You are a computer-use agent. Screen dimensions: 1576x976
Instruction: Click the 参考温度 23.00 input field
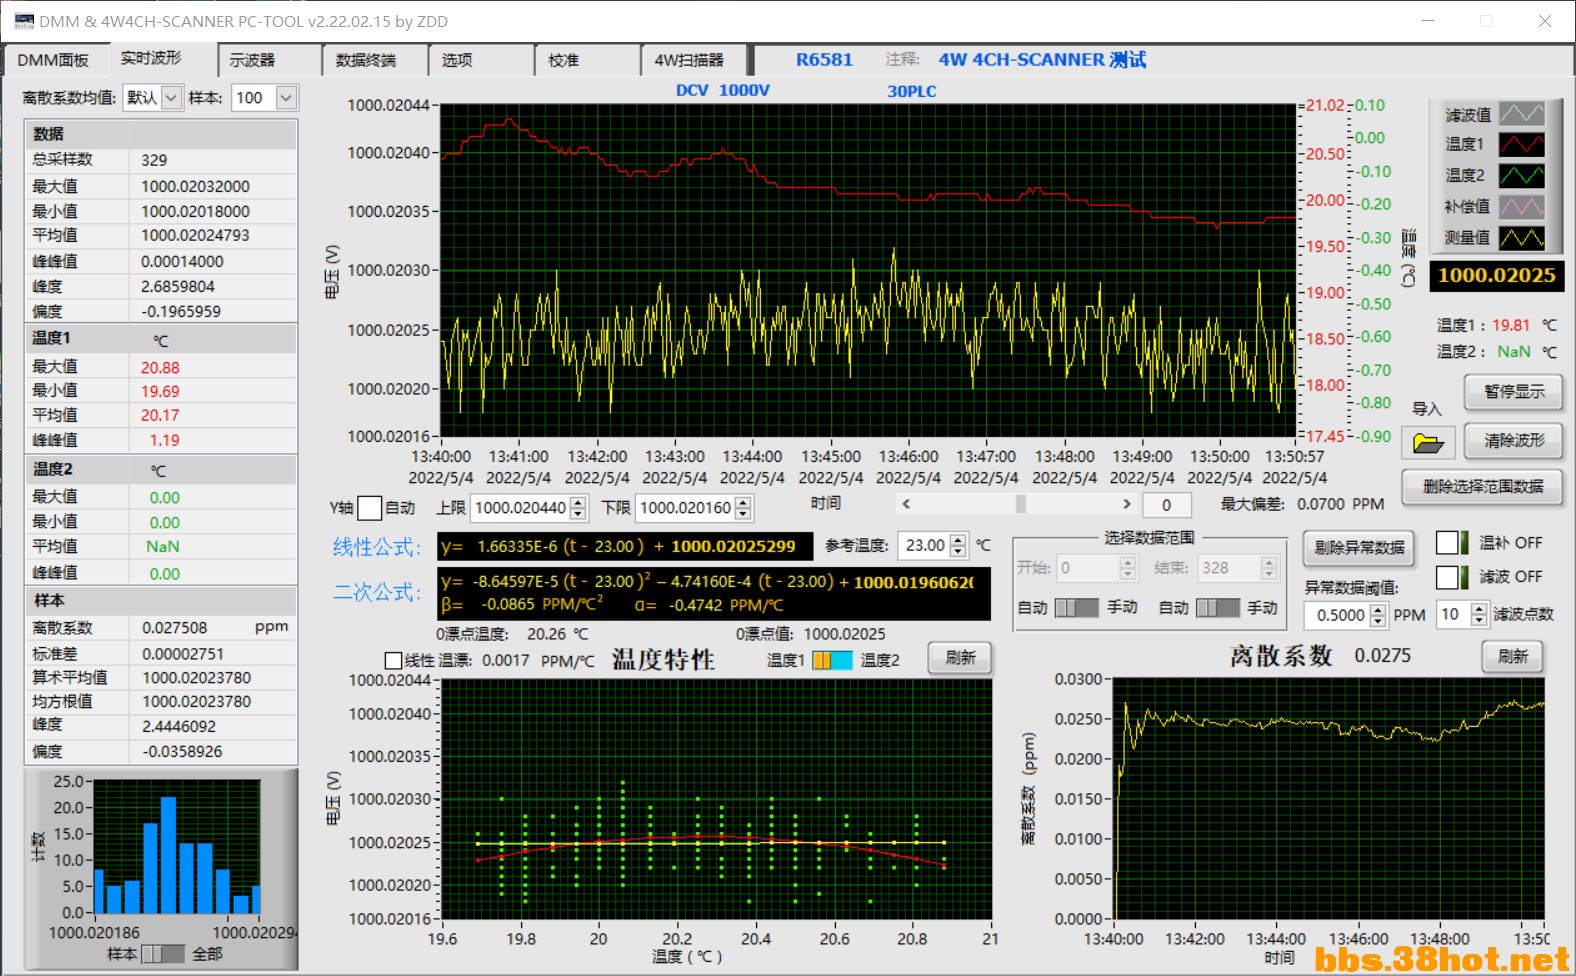tap(925, 545)
